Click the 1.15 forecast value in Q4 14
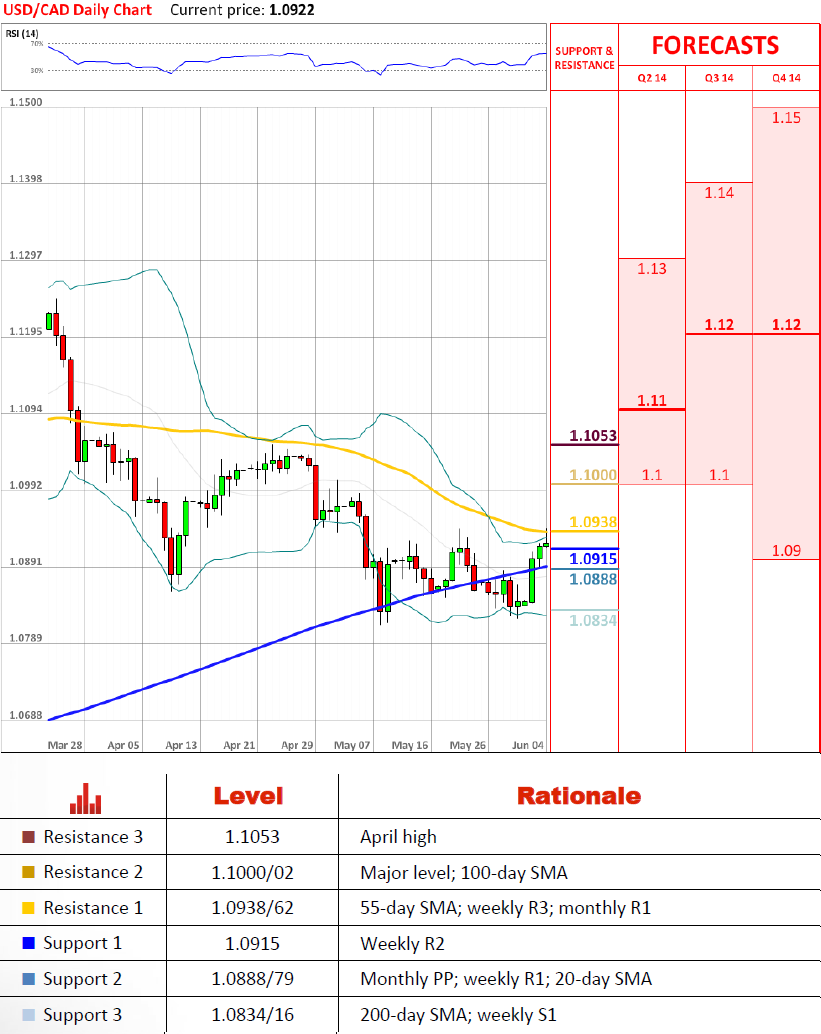The image size is (821, 1034). tap(786, 118)
